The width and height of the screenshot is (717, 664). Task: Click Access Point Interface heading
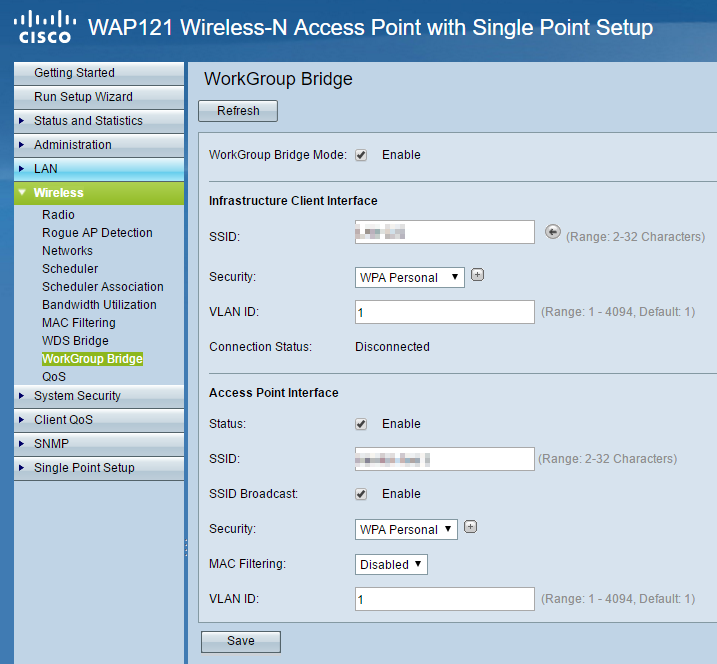274,393
